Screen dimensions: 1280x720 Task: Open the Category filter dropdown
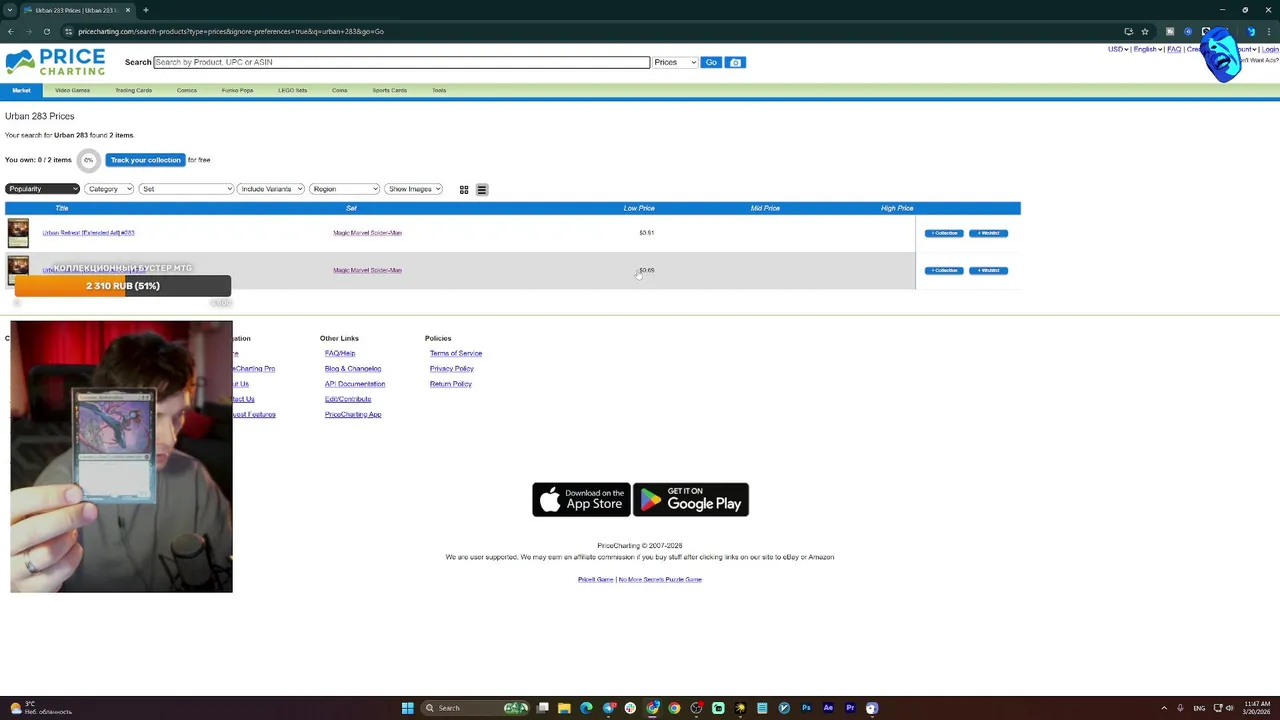tap(109, 189)
